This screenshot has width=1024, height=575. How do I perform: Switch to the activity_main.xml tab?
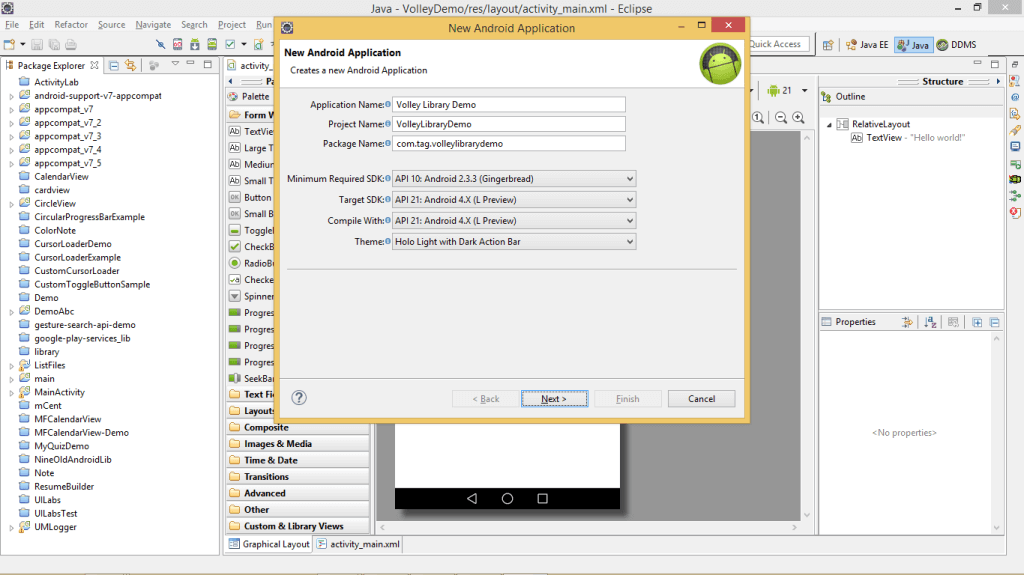[358, 544]
